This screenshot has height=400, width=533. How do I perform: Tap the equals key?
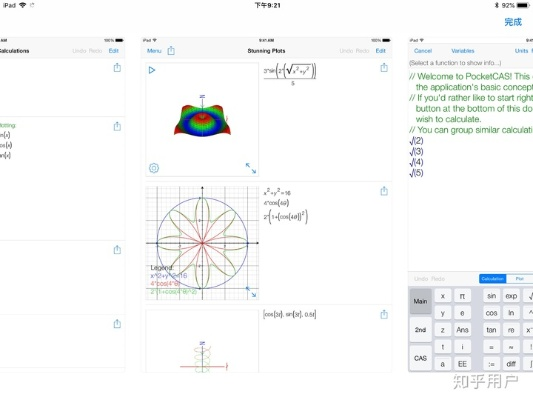[x=492, y=347]
